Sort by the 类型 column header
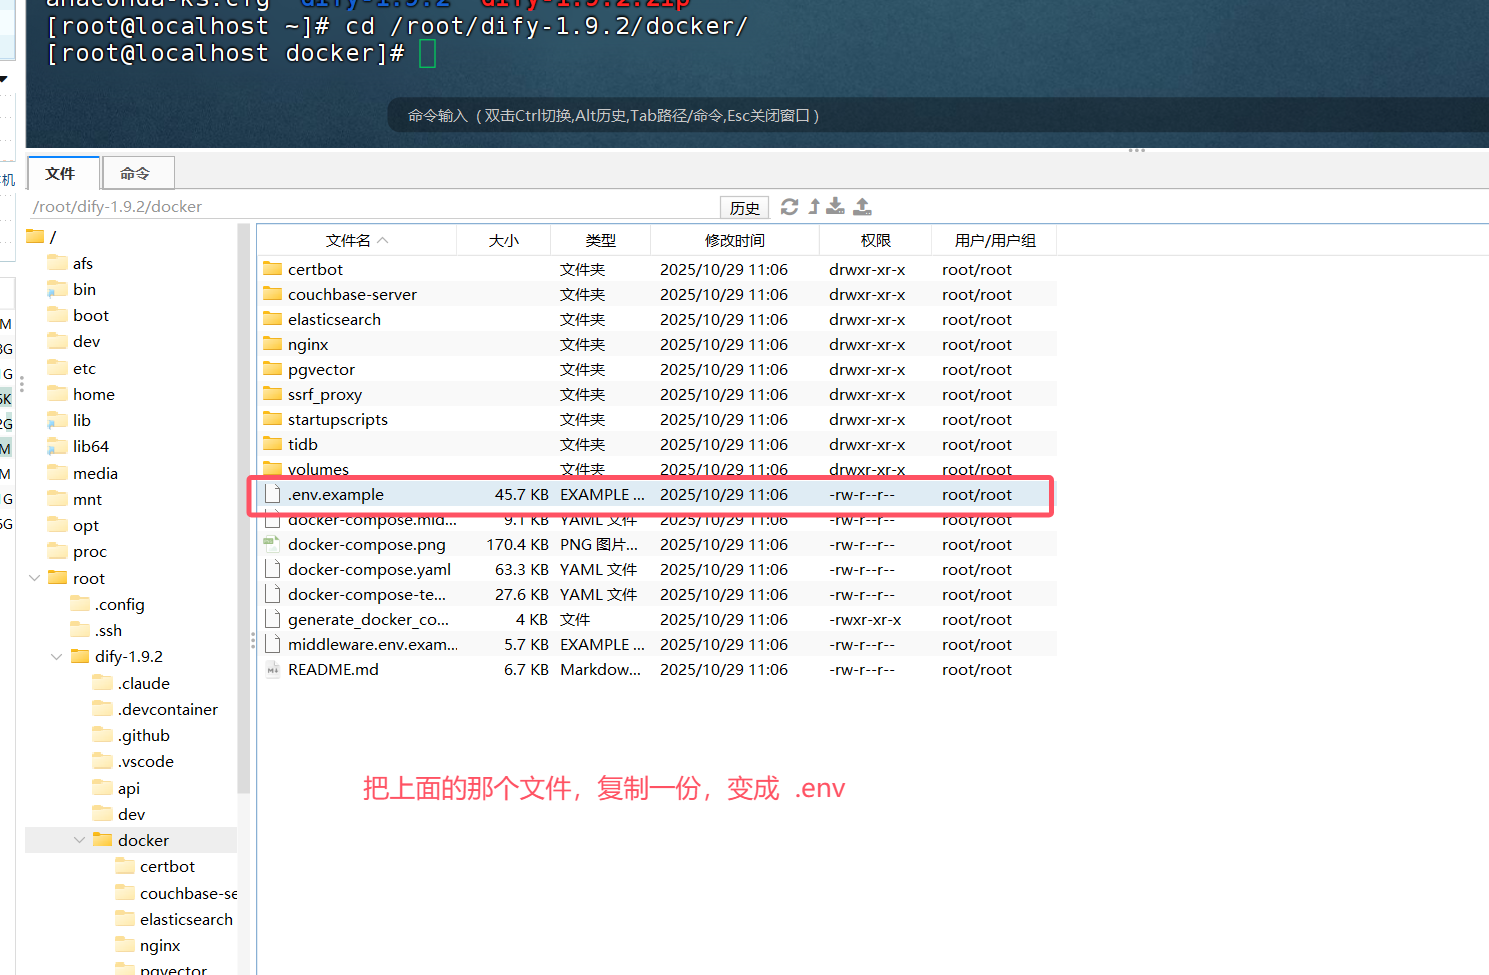This screenshot has height=975, width=1489. pyautogui.click(x=601, y=241)
